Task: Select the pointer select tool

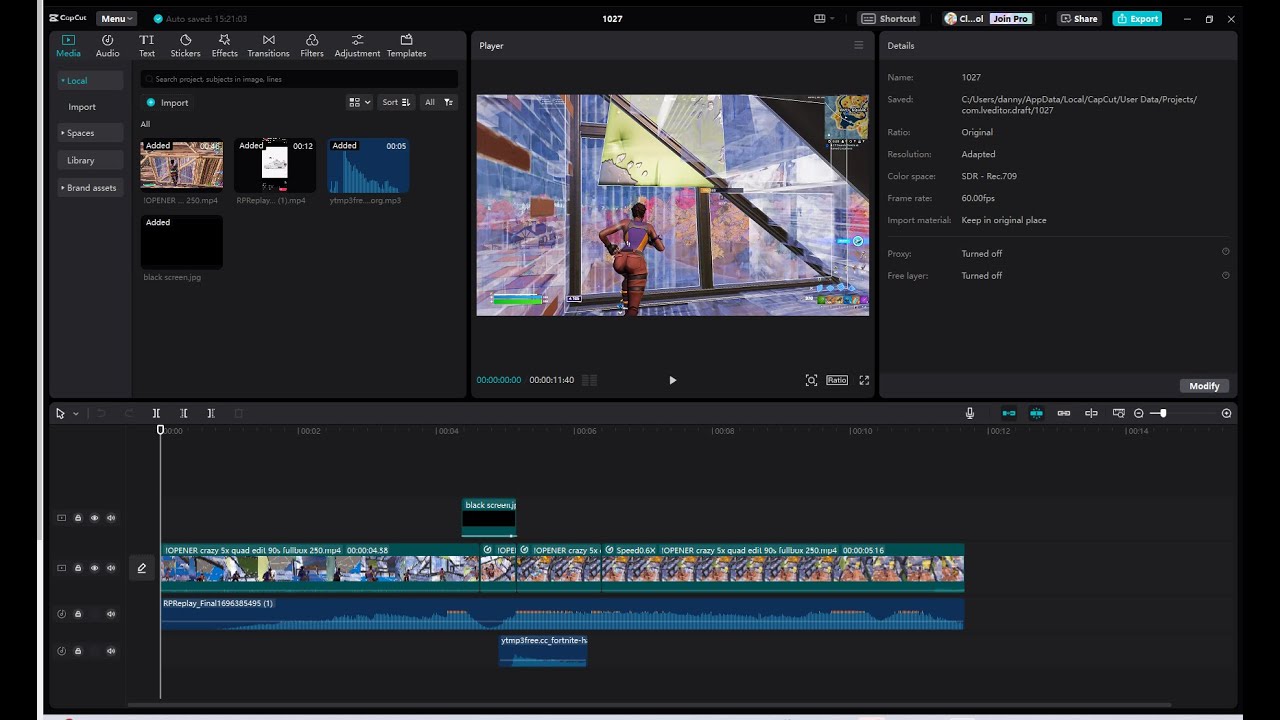Action: 60,413
